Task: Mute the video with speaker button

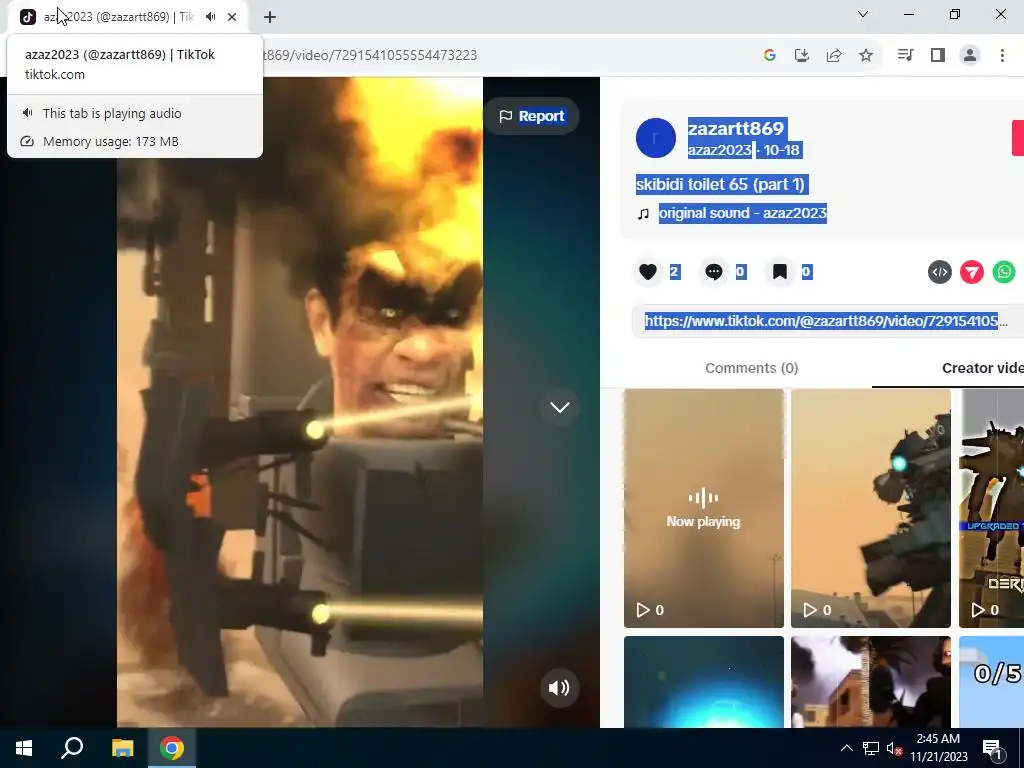Action: tap(560, 688)
